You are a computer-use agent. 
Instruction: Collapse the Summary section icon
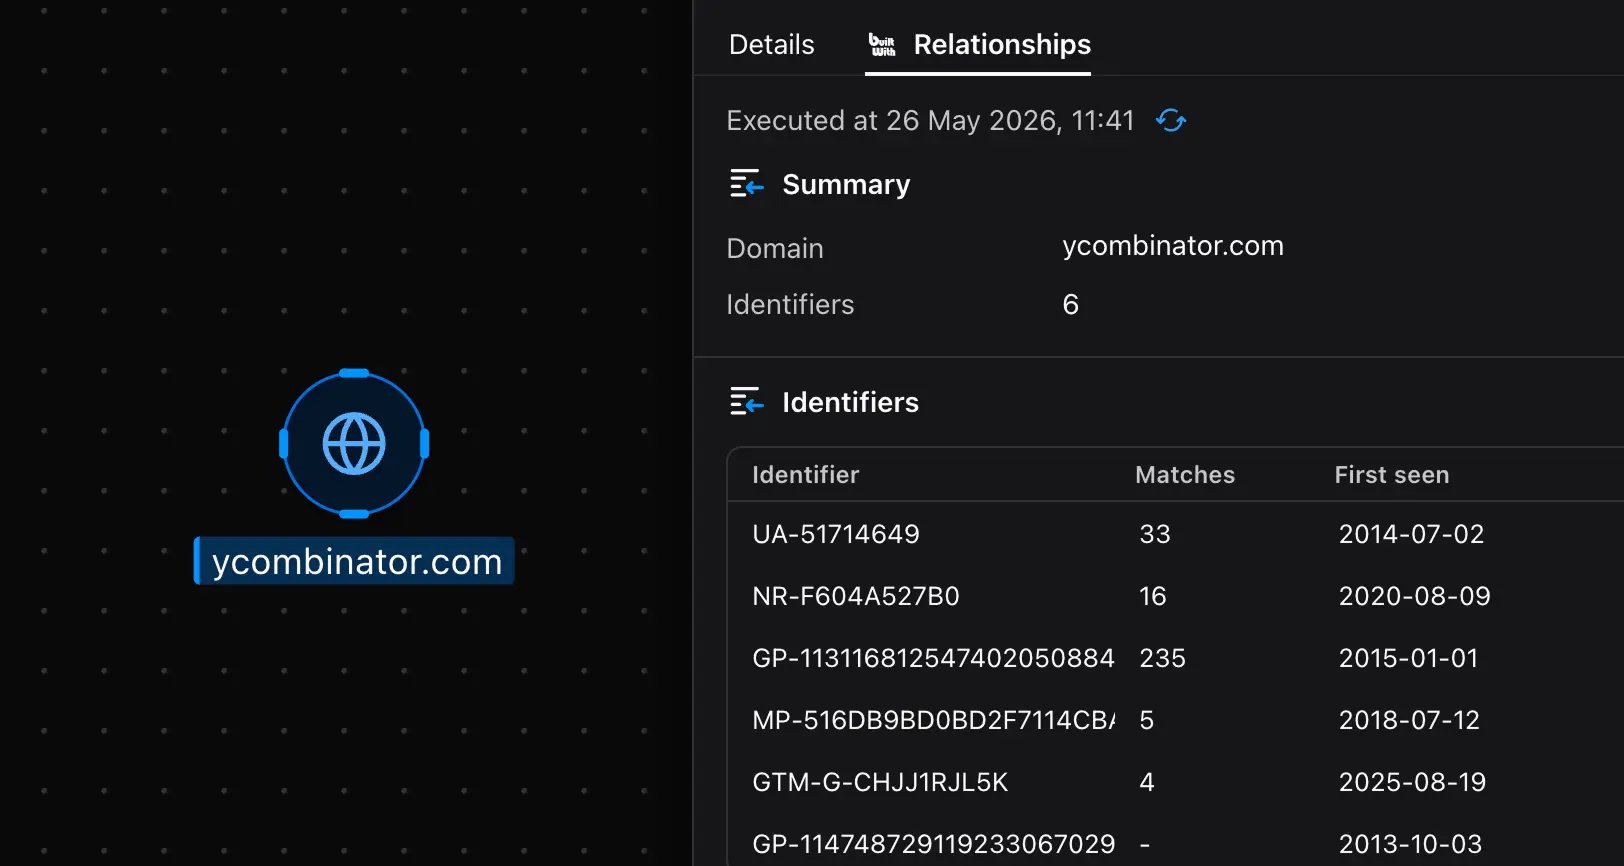(x=746, y=184)
